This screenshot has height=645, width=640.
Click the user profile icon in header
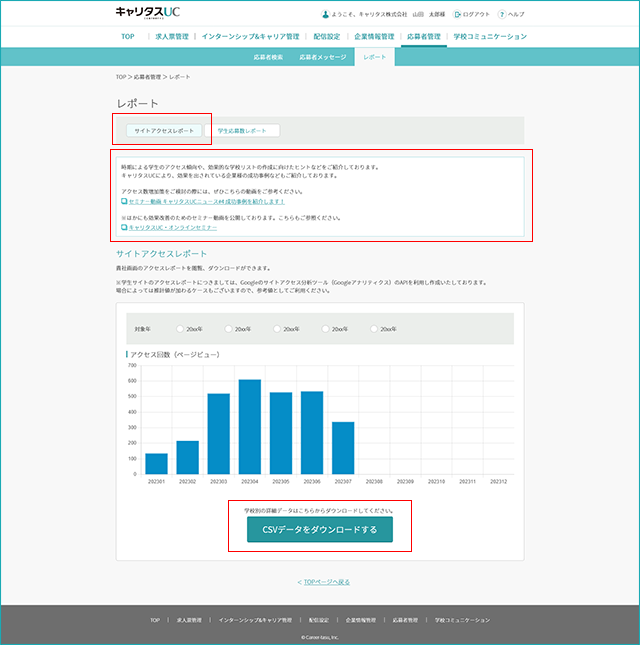(325, 14)
